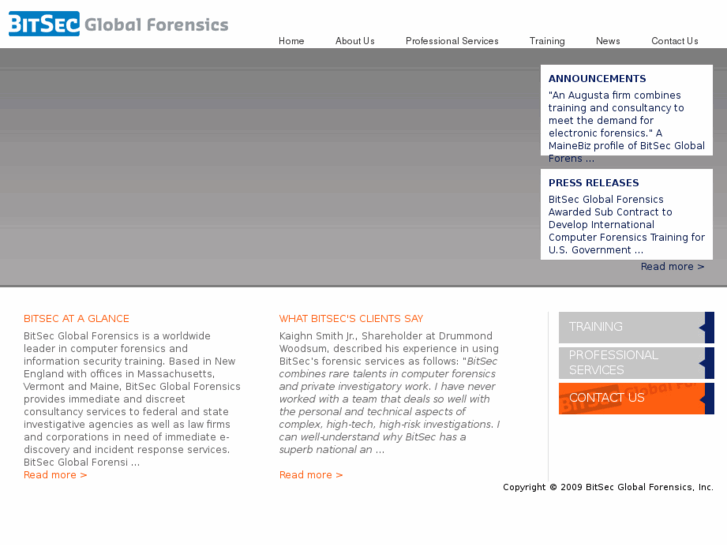727x545 pixels.
Task: Click Read more under clients testimonial
Action: point(311,475)
